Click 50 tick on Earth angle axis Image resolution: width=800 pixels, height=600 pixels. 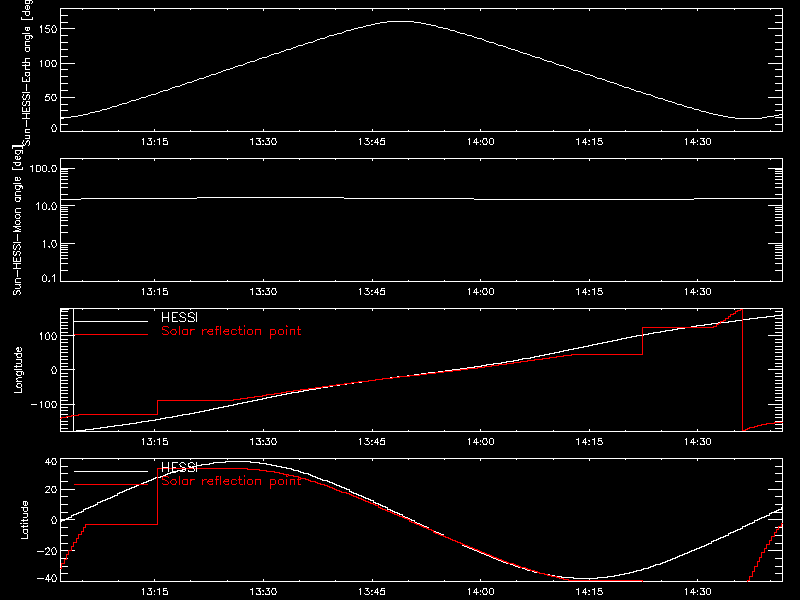[51, 97]
